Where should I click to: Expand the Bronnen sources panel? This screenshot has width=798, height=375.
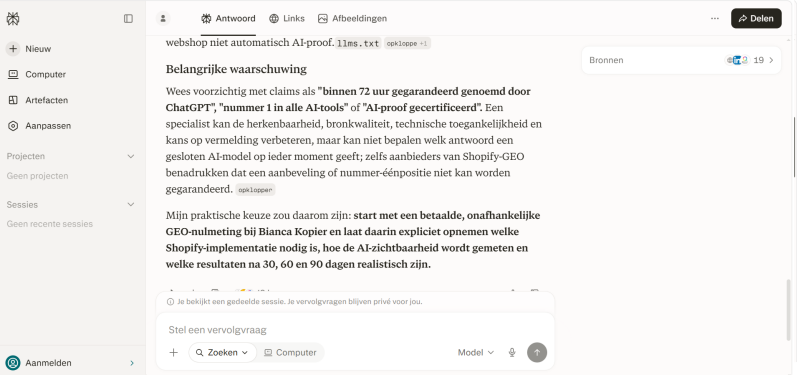pos(681,60)
